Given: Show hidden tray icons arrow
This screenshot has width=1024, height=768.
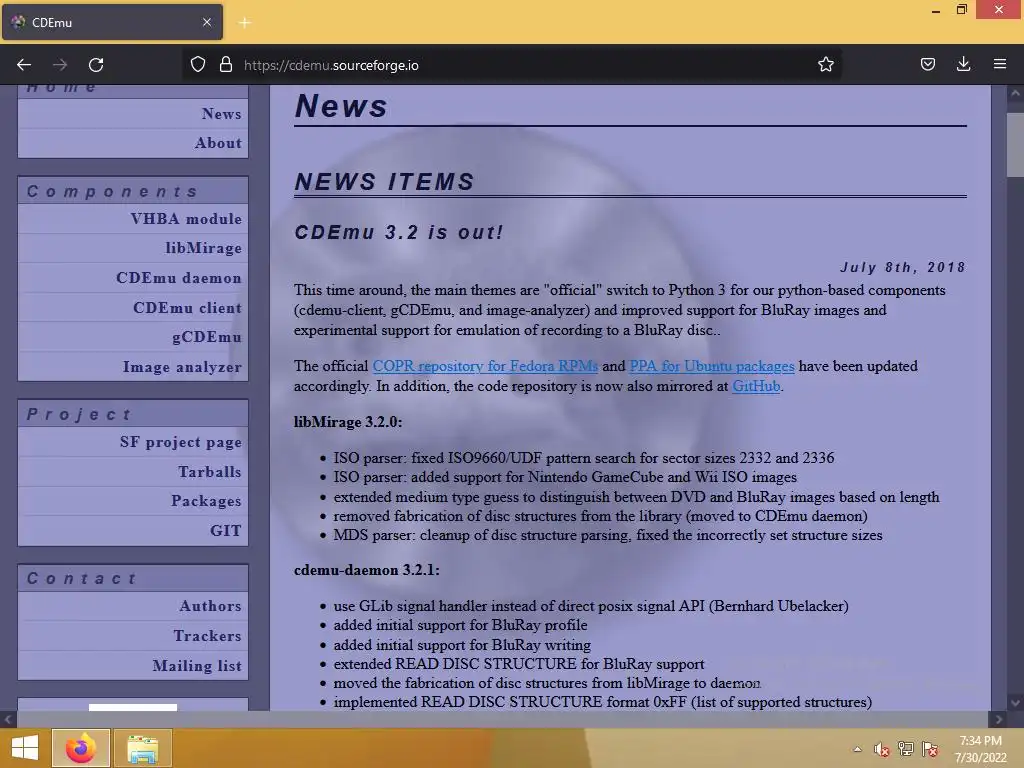Looking at the screenshot, I should 857,749.
